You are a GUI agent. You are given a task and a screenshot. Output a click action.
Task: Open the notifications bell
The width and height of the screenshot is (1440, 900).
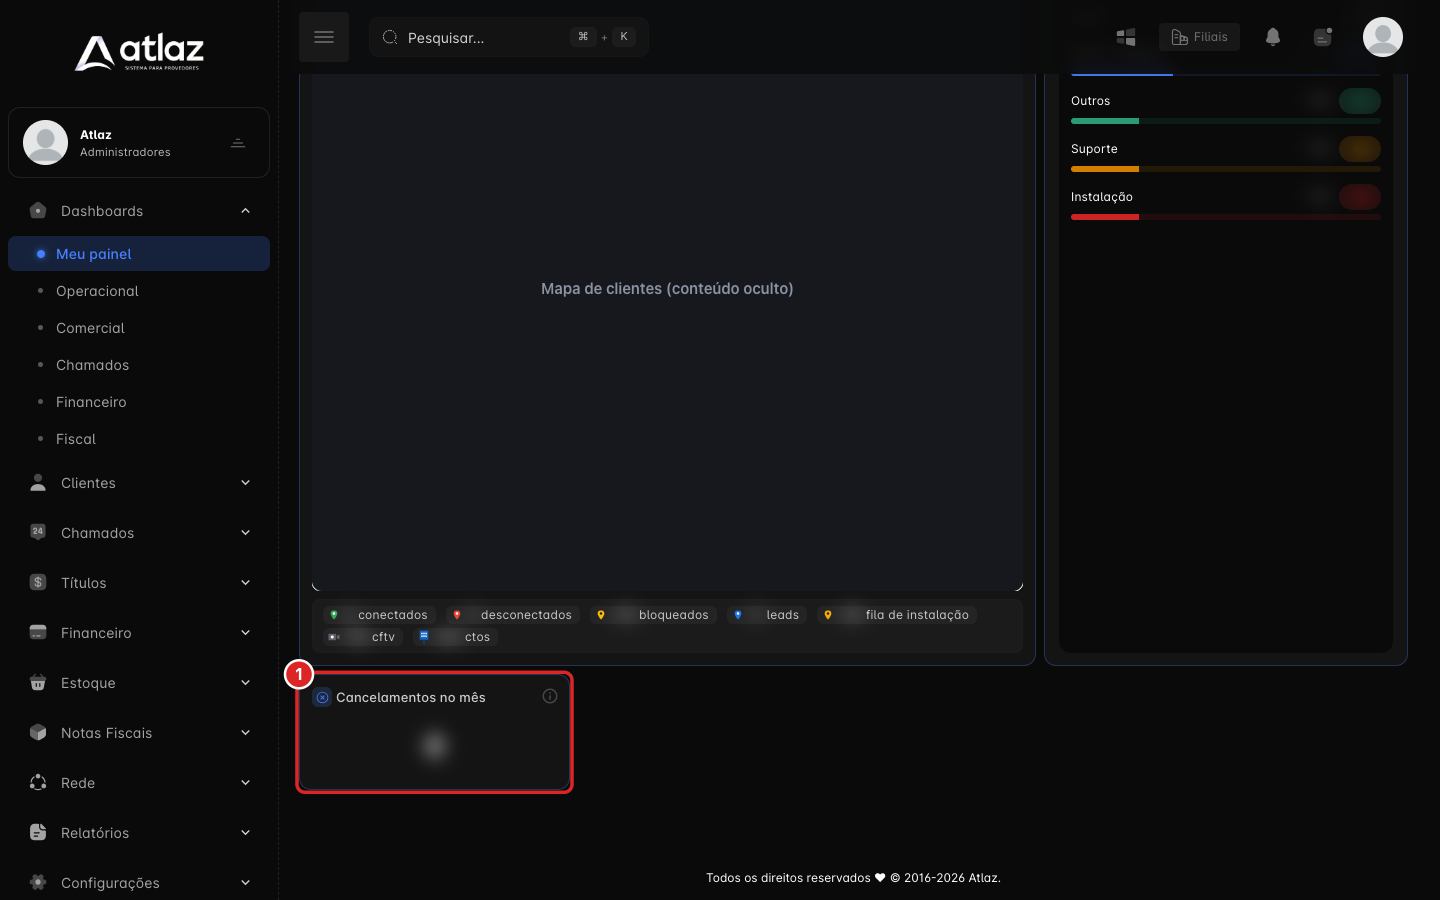[1273, 37]
